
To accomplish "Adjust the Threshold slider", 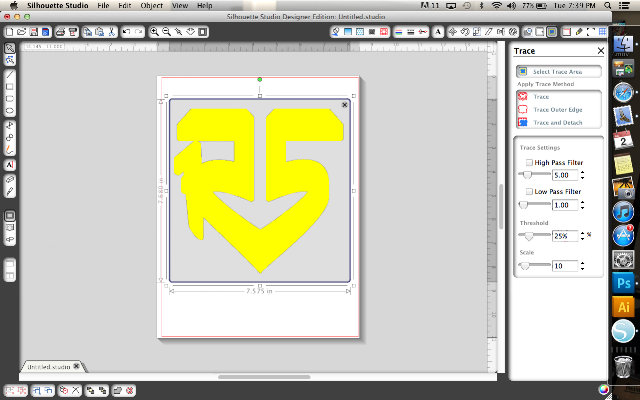I will [529, 236].
